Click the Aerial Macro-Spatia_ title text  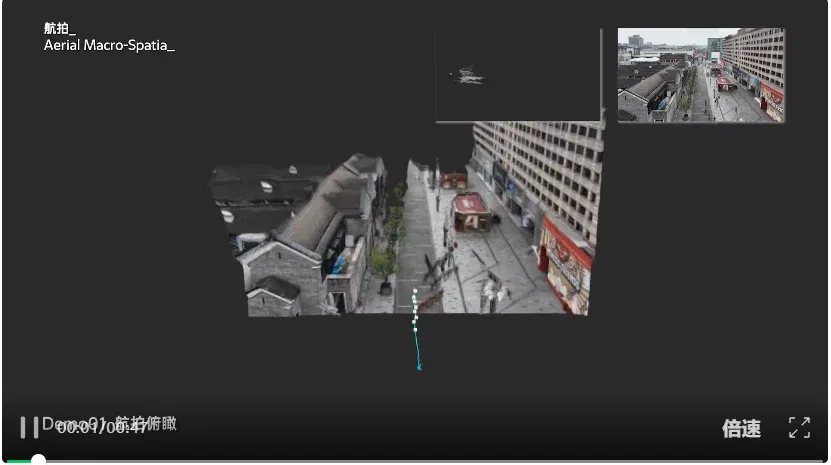109,46
